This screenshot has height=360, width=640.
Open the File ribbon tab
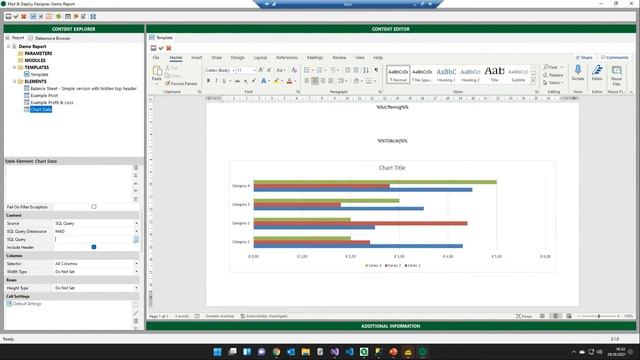[x=156, y=58]
